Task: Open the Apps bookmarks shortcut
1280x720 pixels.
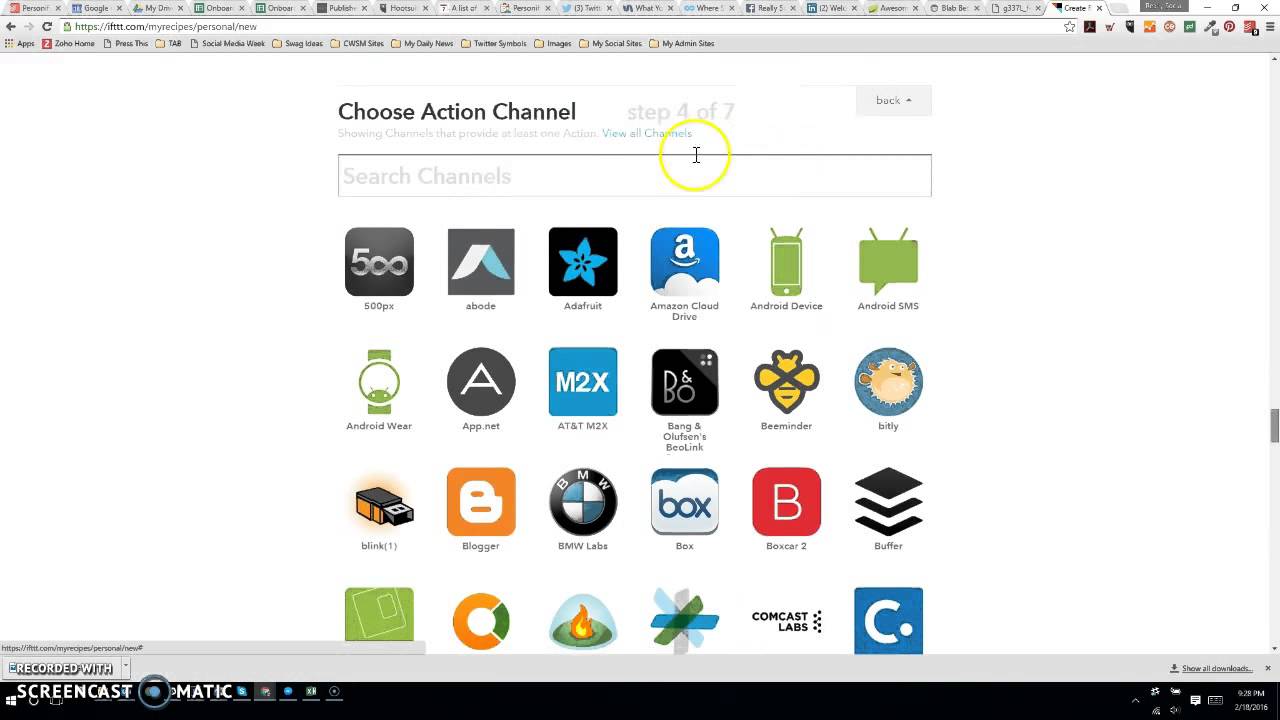Action: (19, 44)
